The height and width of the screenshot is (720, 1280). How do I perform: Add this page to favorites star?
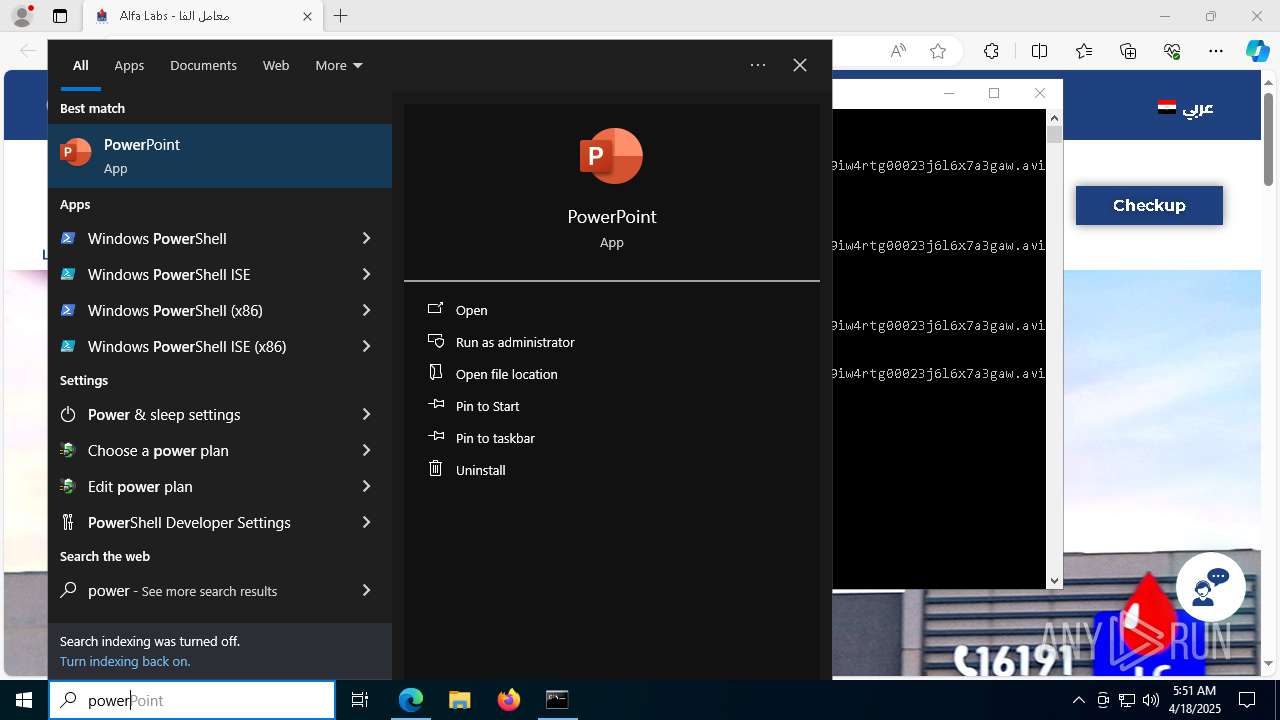pos(937,51)
